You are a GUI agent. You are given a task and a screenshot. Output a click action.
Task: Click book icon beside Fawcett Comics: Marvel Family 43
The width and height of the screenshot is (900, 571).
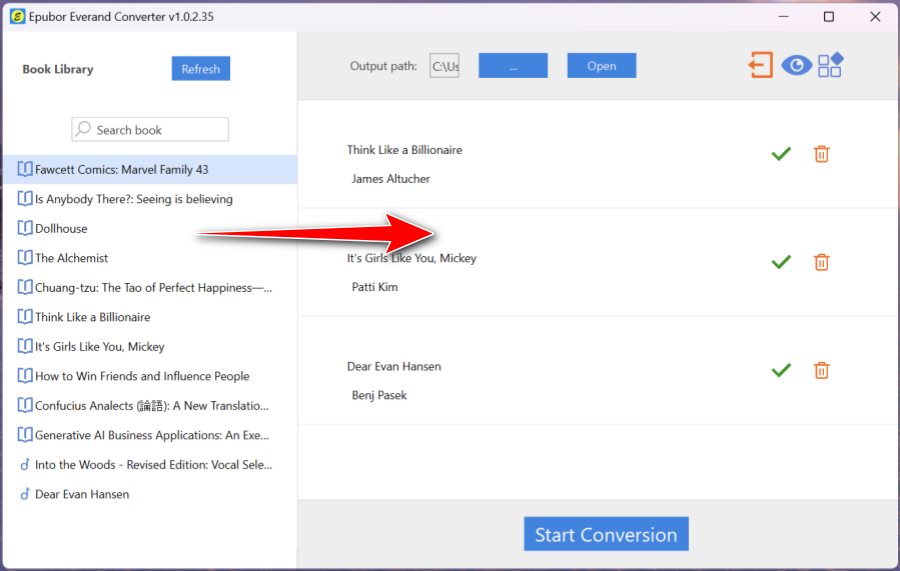click(25, 169)
